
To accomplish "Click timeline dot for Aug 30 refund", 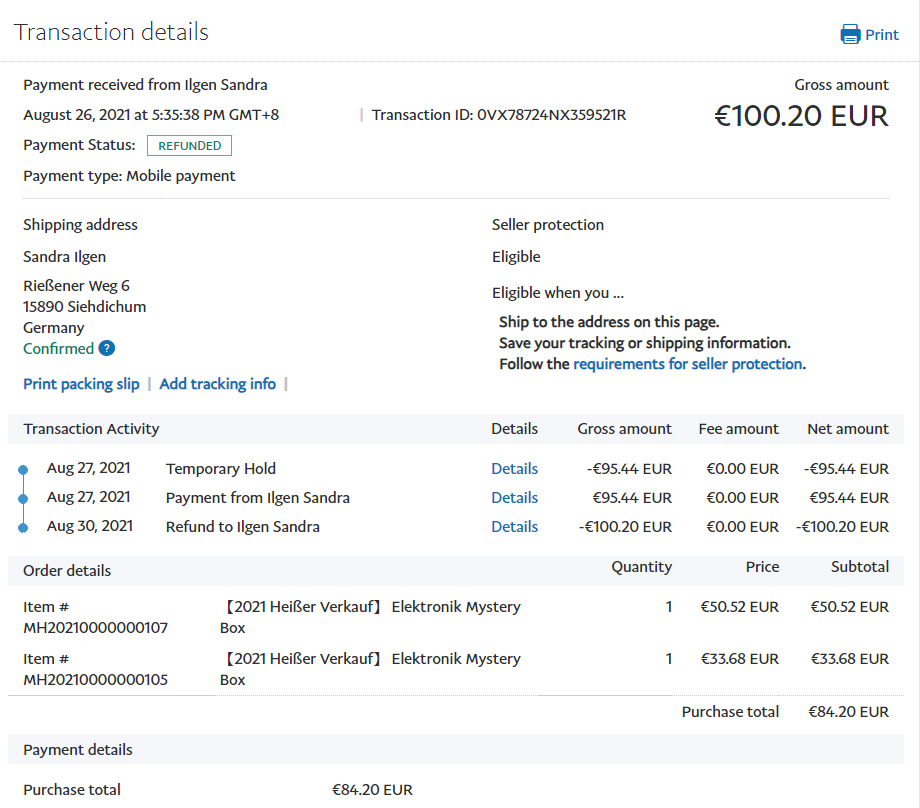I will coord(23,527).
